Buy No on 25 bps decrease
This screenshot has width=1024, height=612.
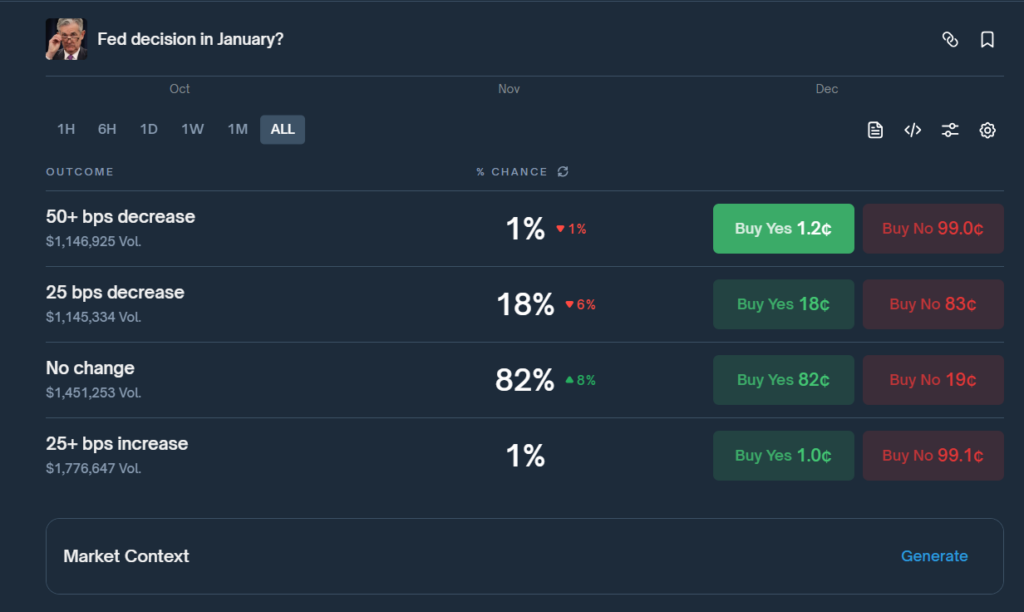(x=933, y=304)
